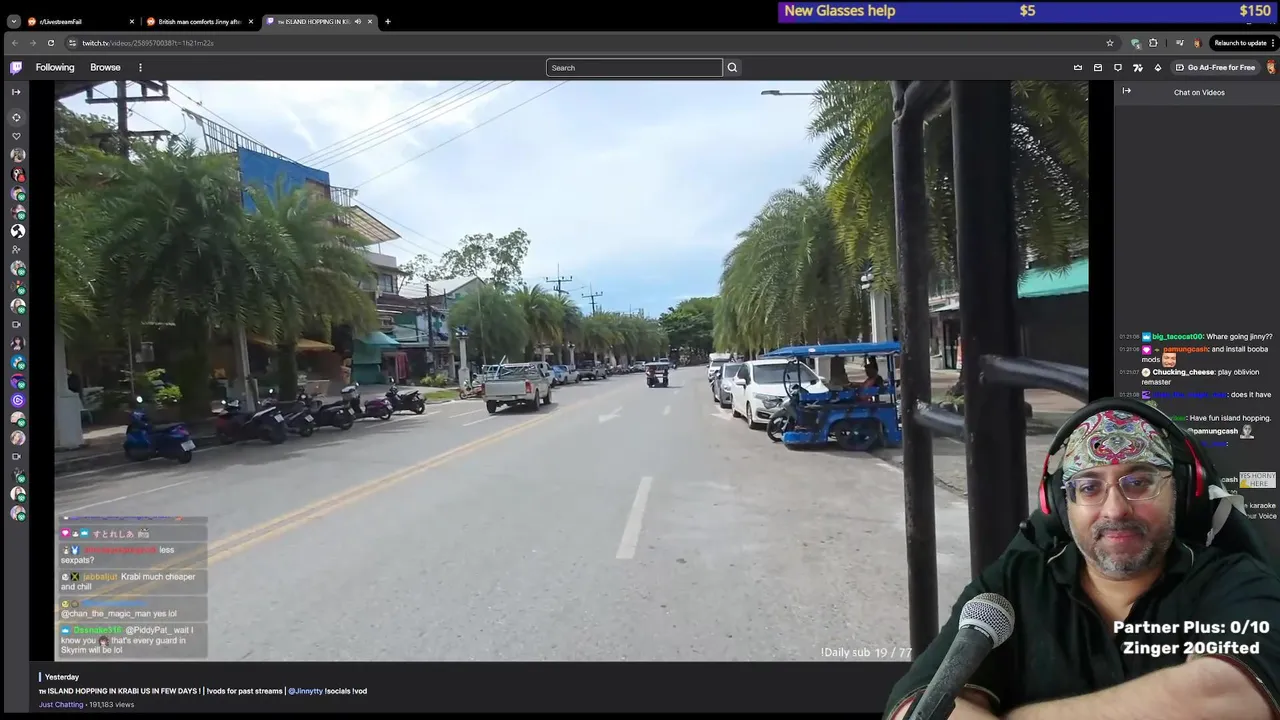Click the add-friends person icon in sidebar

(16, 249)
